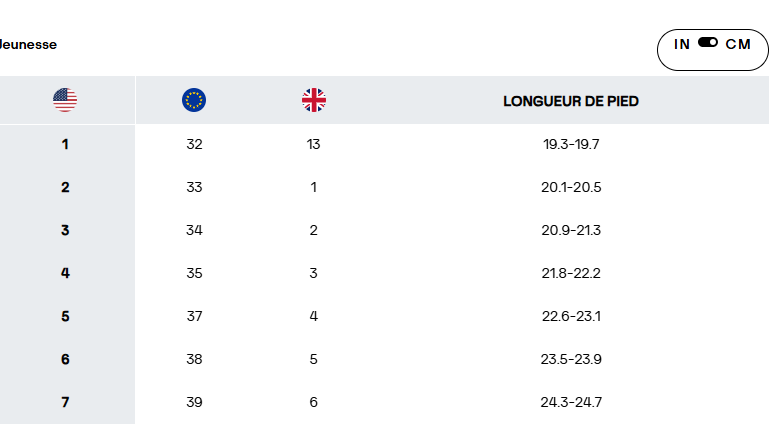Viewport: 771px width, 424px height.
Task: Click the UK flag icon
Action: point(314,100)
